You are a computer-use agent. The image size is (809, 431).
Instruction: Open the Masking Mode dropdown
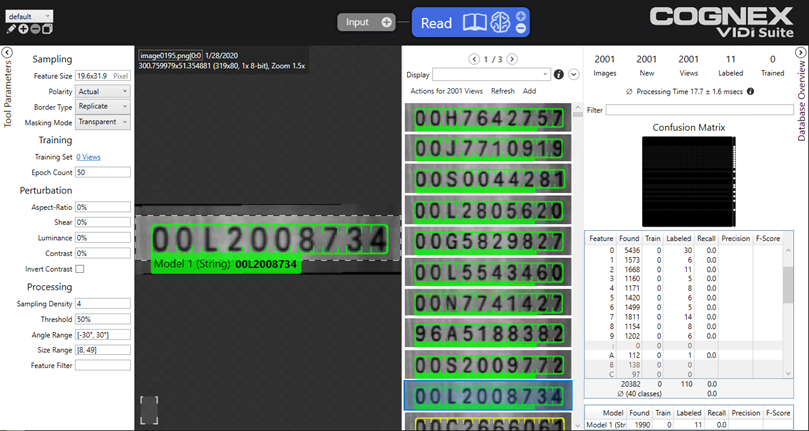coord(103,122)
